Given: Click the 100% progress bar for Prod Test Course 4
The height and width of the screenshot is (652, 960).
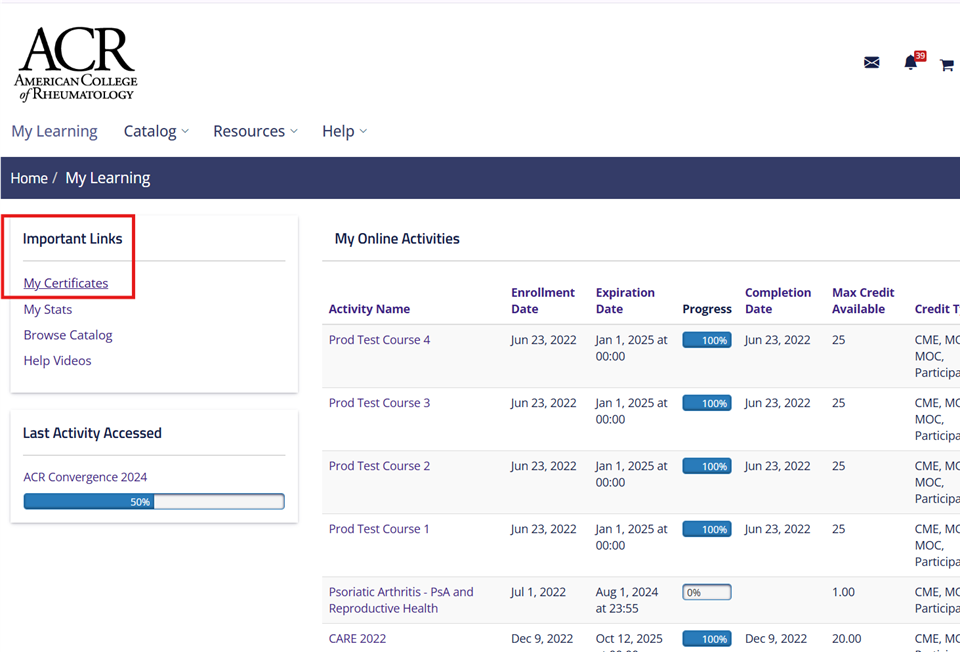Looking at the screenshot, I should pyautogui.click(x=707, y=340).
